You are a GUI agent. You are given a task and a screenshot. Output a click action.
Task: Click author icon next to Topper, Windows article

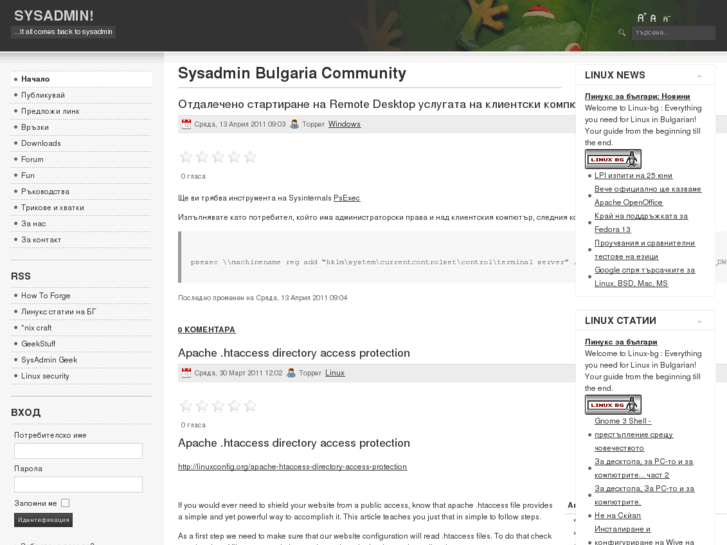click(294, 124)
